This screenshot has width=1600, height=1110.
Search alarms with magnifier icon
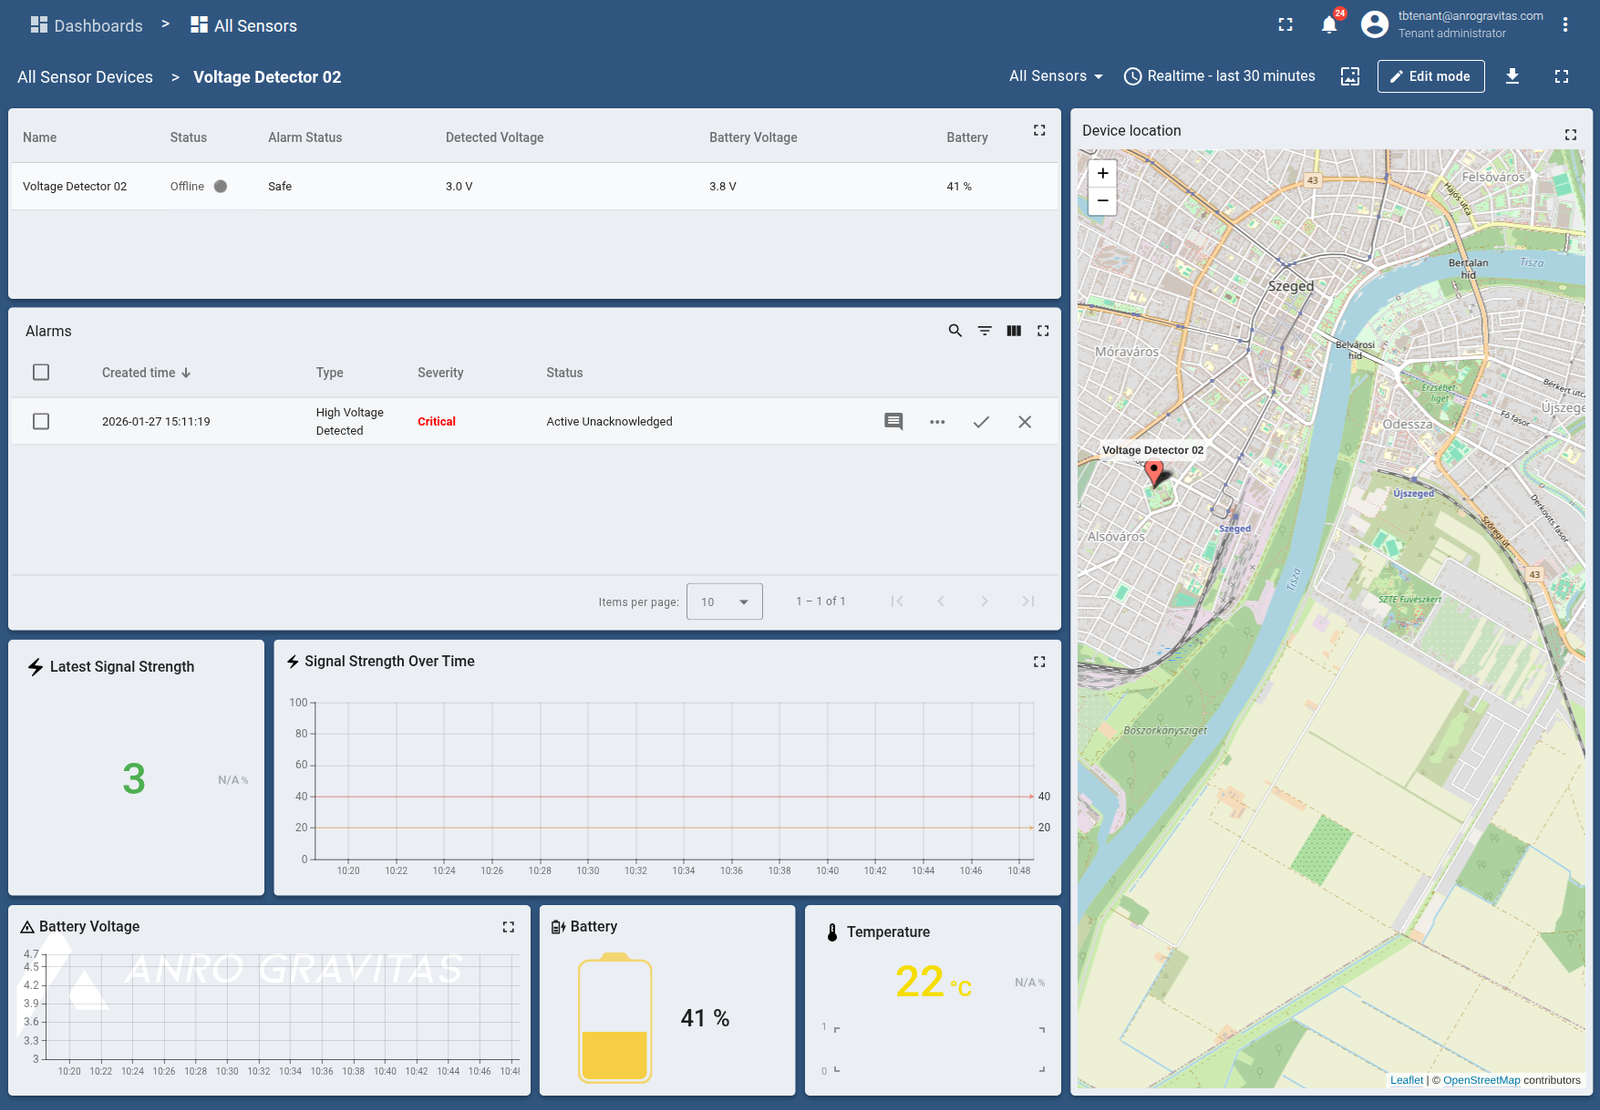point(955,331)
